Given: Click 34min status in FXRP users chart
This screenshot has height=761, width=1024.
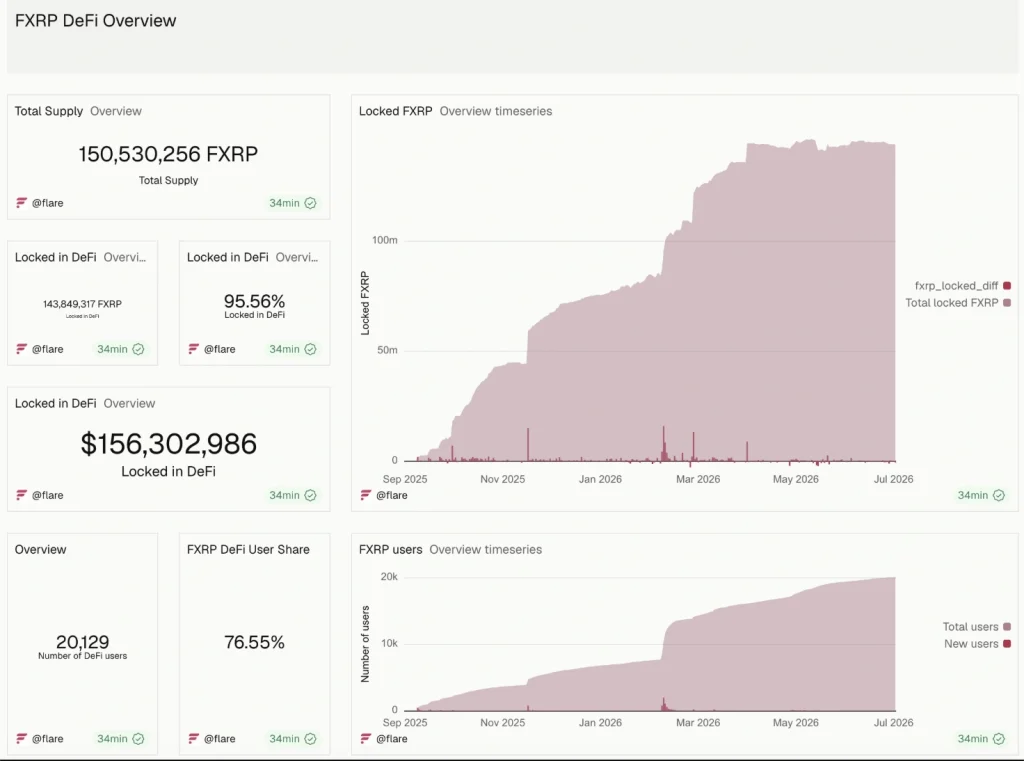Looking at the screenshot, I should point(972,739).
